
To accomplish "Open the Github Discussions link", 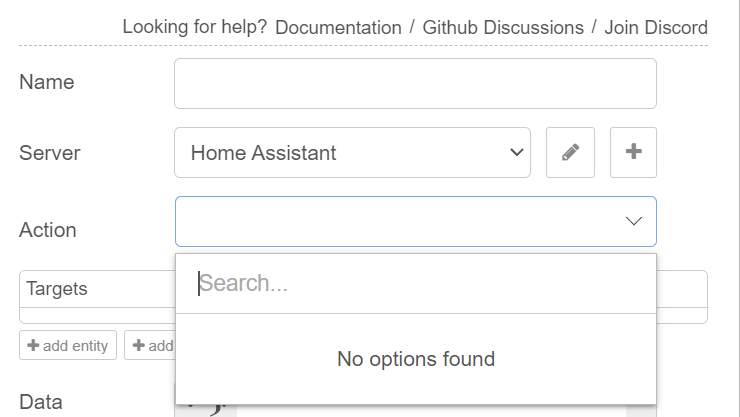I will [503, 27].
